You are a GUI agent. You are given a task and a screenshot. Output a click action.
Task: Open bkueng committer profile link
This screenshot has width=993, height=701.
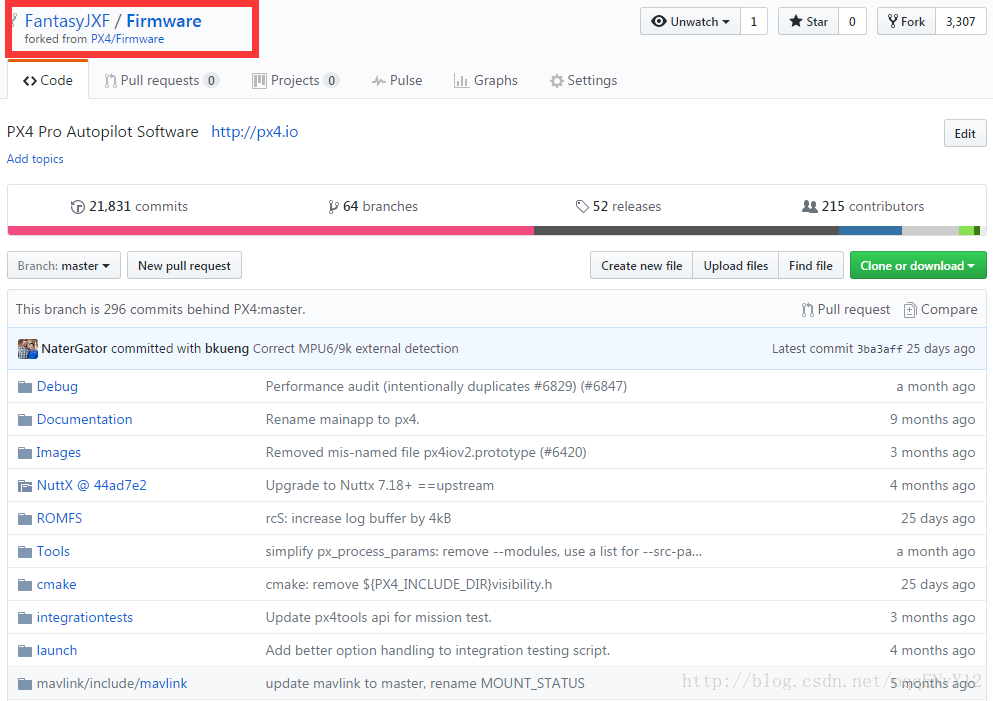click(227, 348)
